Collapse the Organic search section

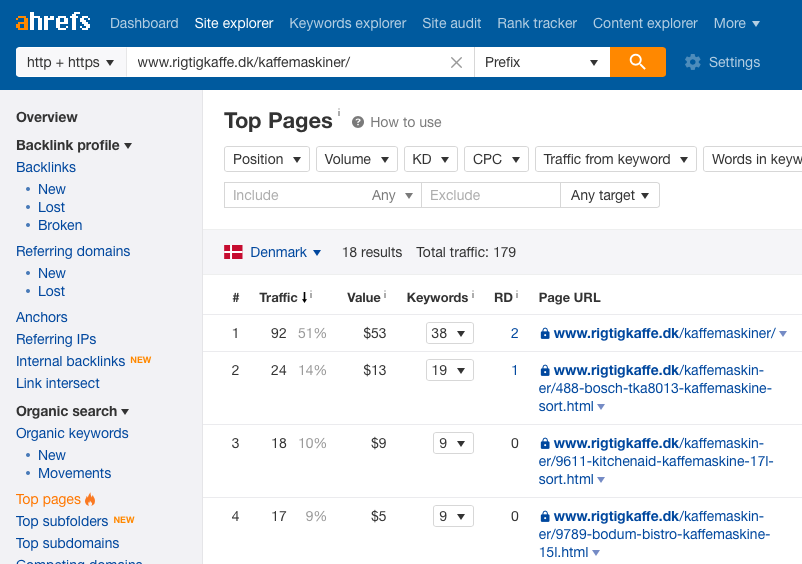tap(72, 411)
